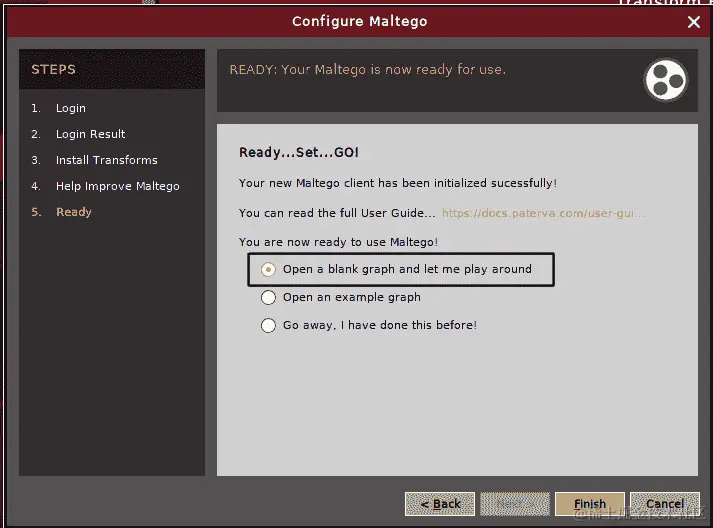
Task: Click the 'Configure Maltego' title bar text
Action: (360, 21)
